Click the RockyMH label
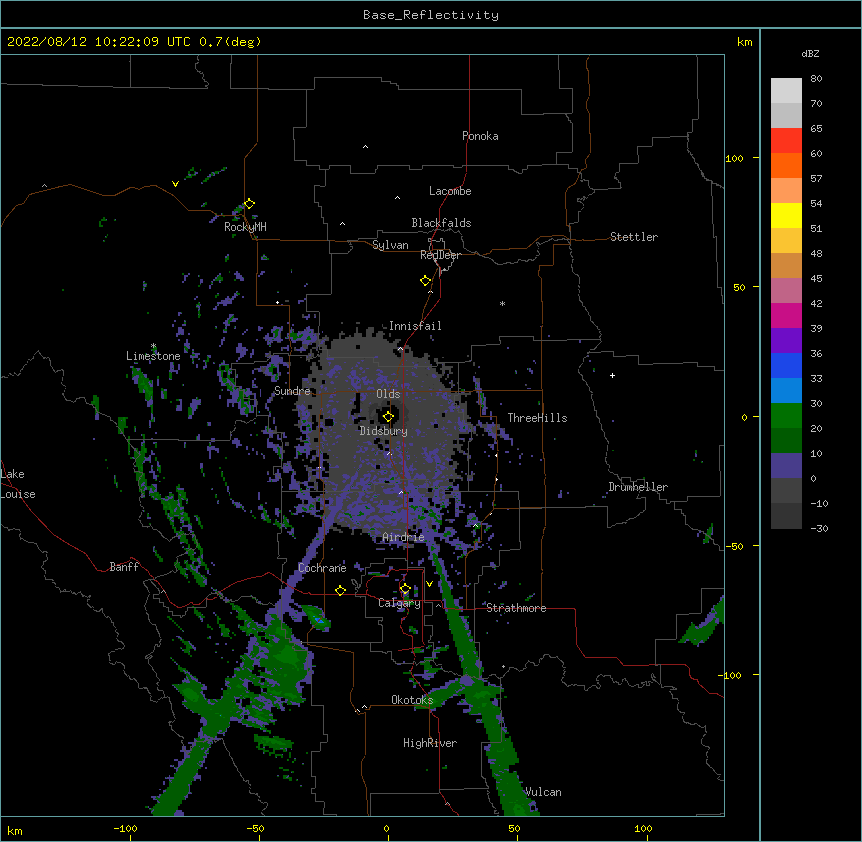Image resolution: width=862 pixels, height=842 pixels. (245, 226)
